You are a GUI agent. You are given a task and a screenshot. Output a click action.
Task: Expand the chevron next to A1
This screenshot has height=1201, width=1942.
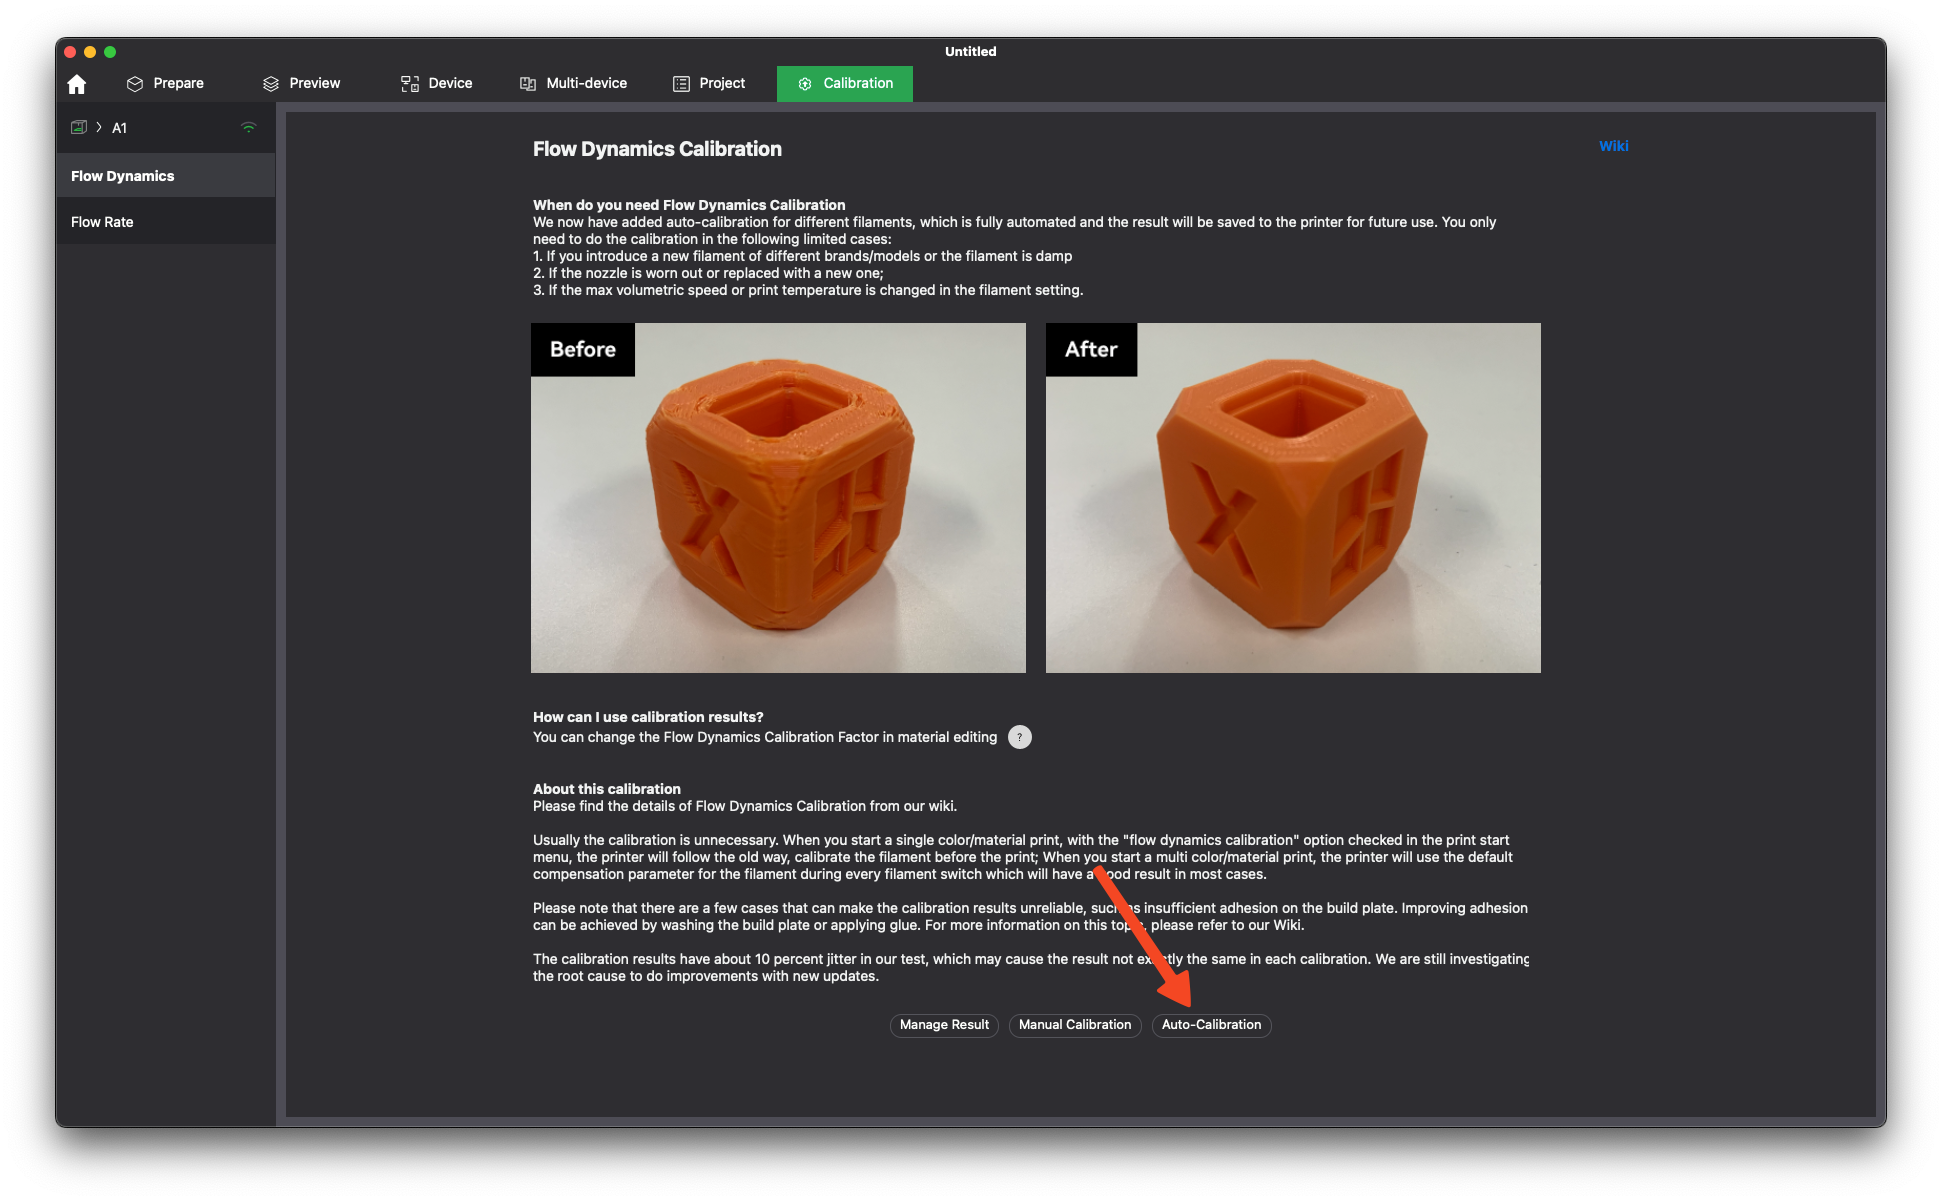click(x=99, y=127)
